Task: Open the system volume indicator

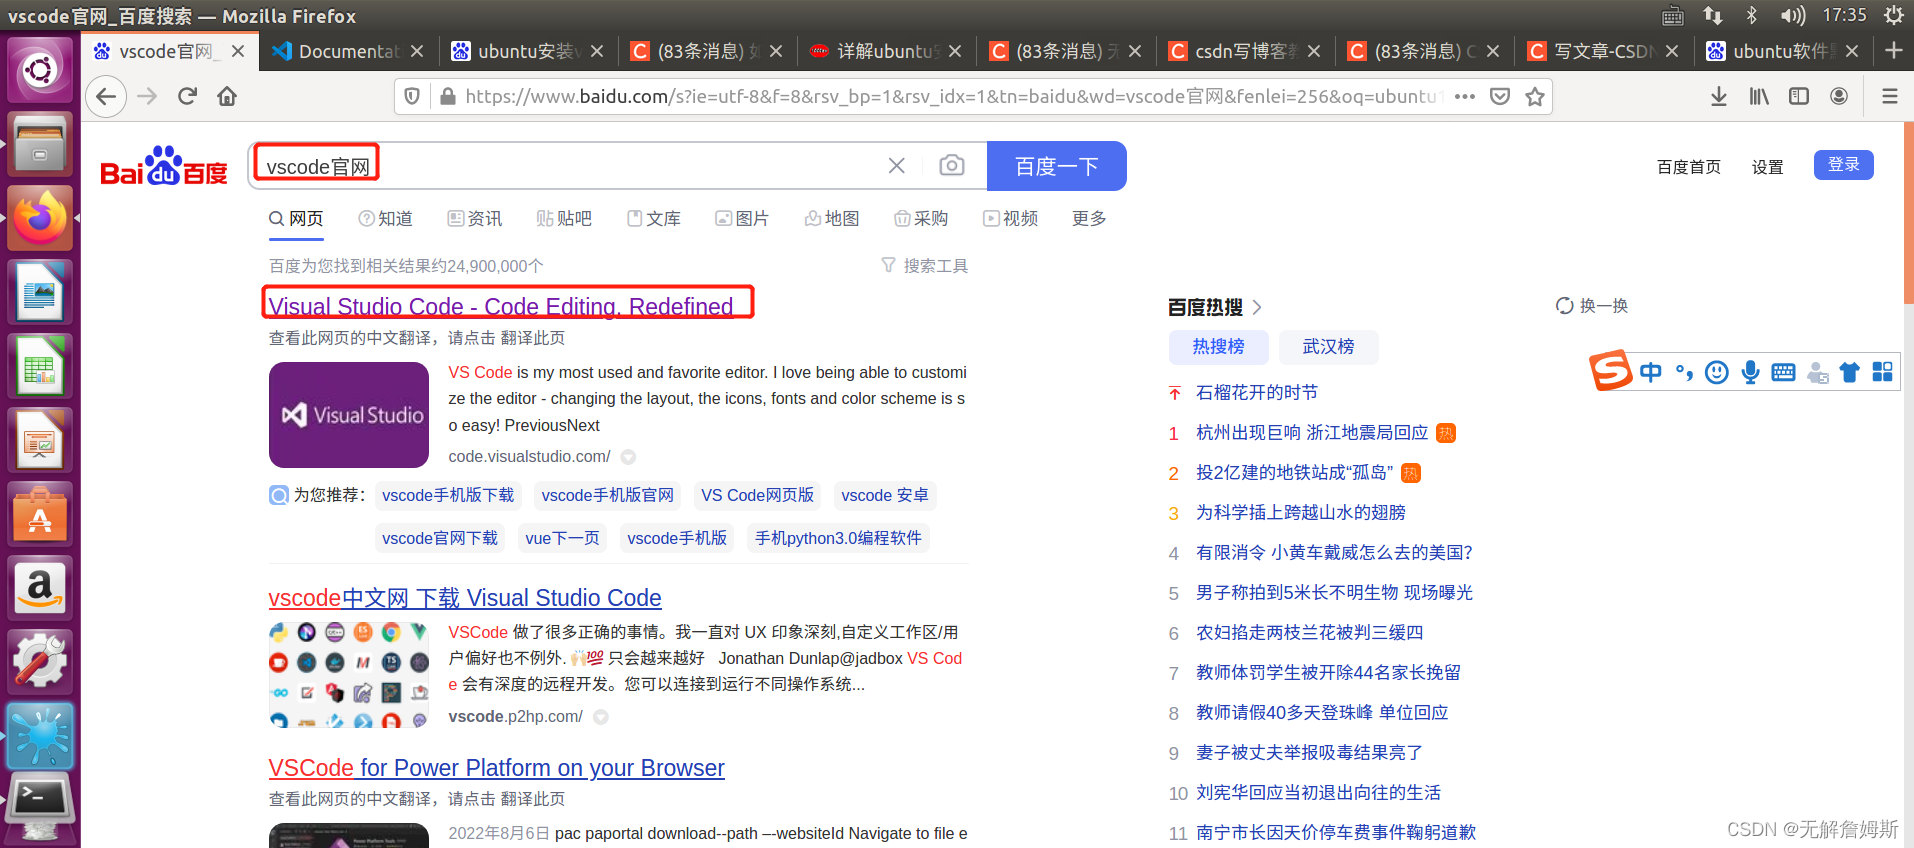Action: point(1792,15)
